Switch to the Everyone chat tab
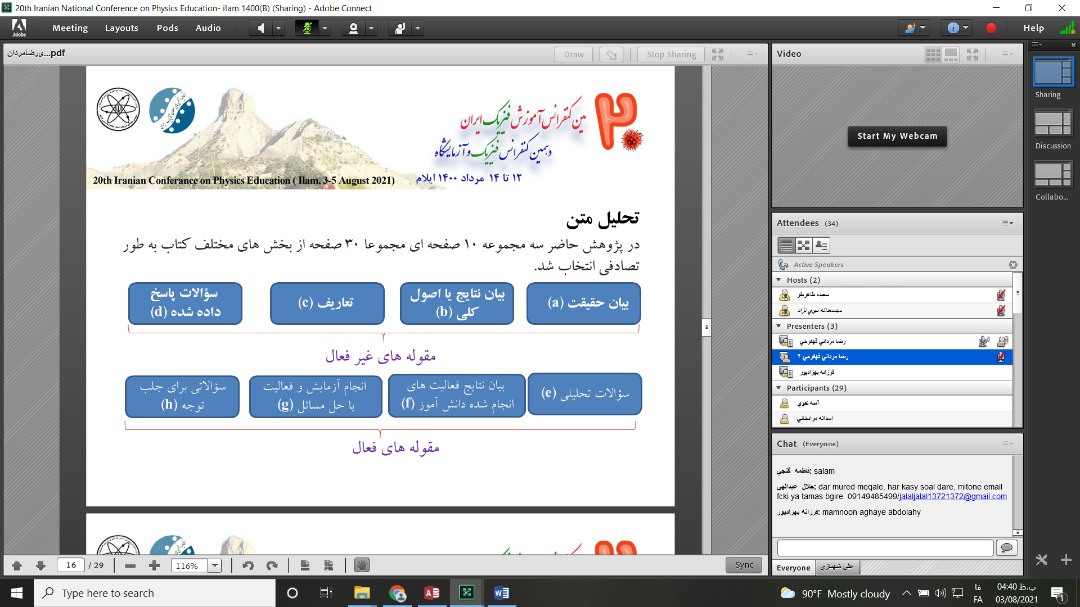 click(792, 567)
